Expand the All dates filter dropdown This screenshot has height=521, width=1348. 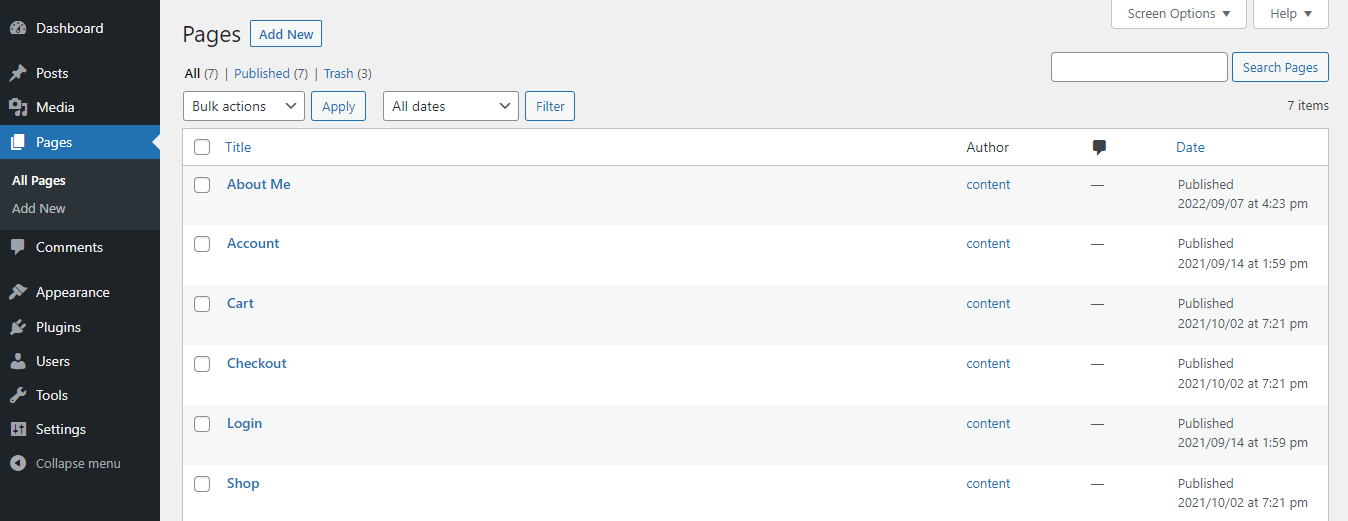pos(450,106)
